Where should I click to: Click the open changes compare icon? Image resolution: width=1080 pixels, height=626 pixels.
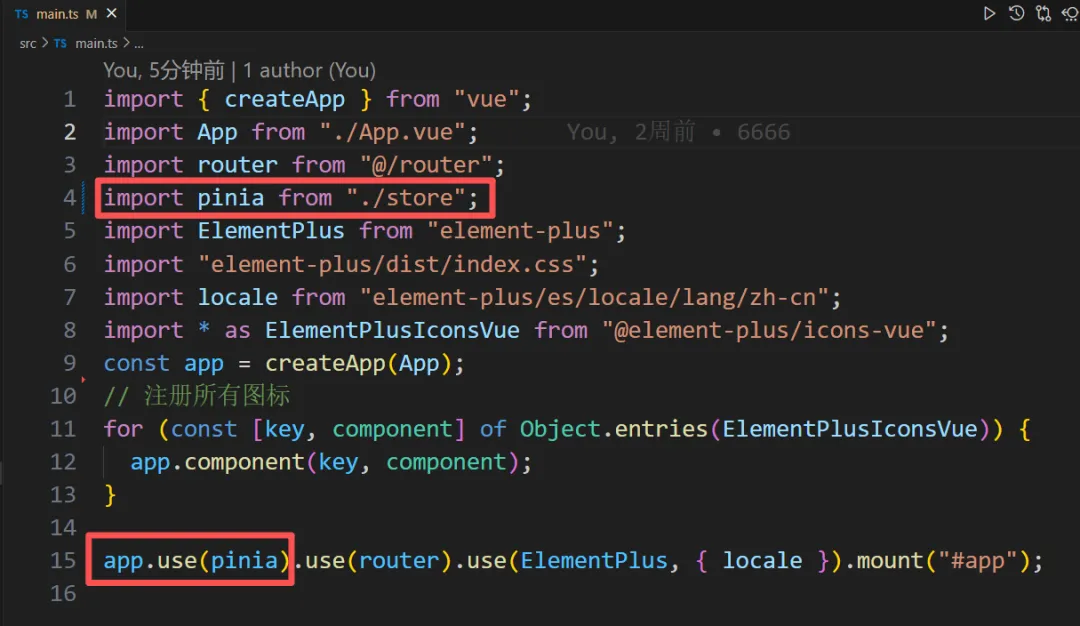pos(1043,14)
